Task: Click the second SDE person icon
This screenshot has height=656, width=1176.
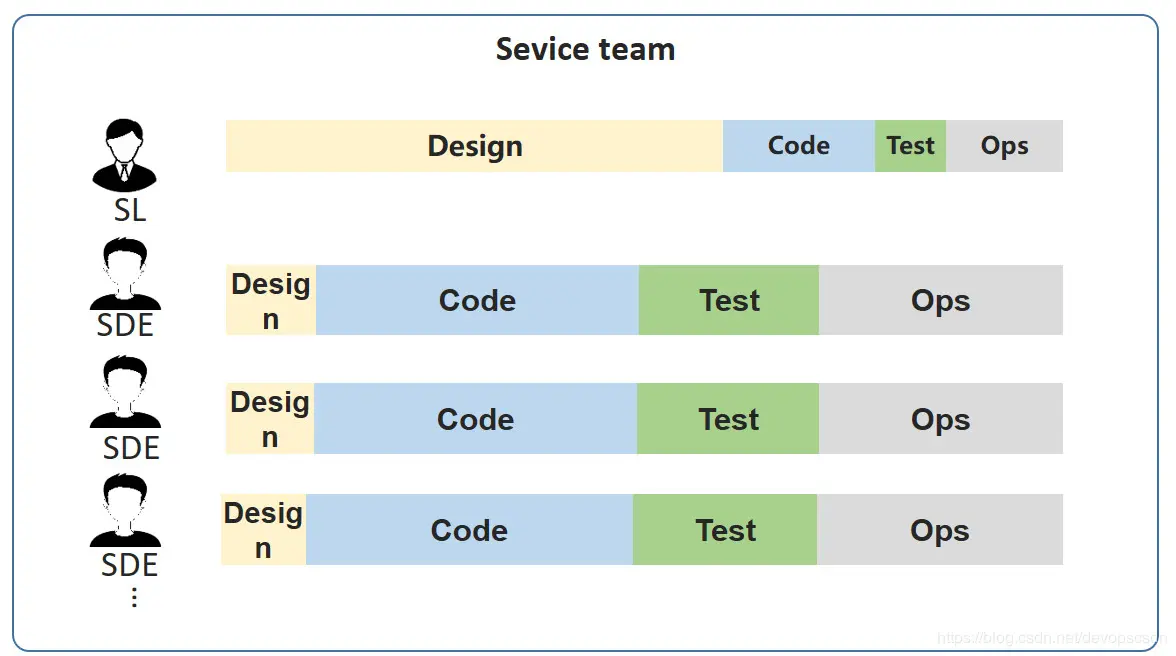Action: click(x=125, y=392)
